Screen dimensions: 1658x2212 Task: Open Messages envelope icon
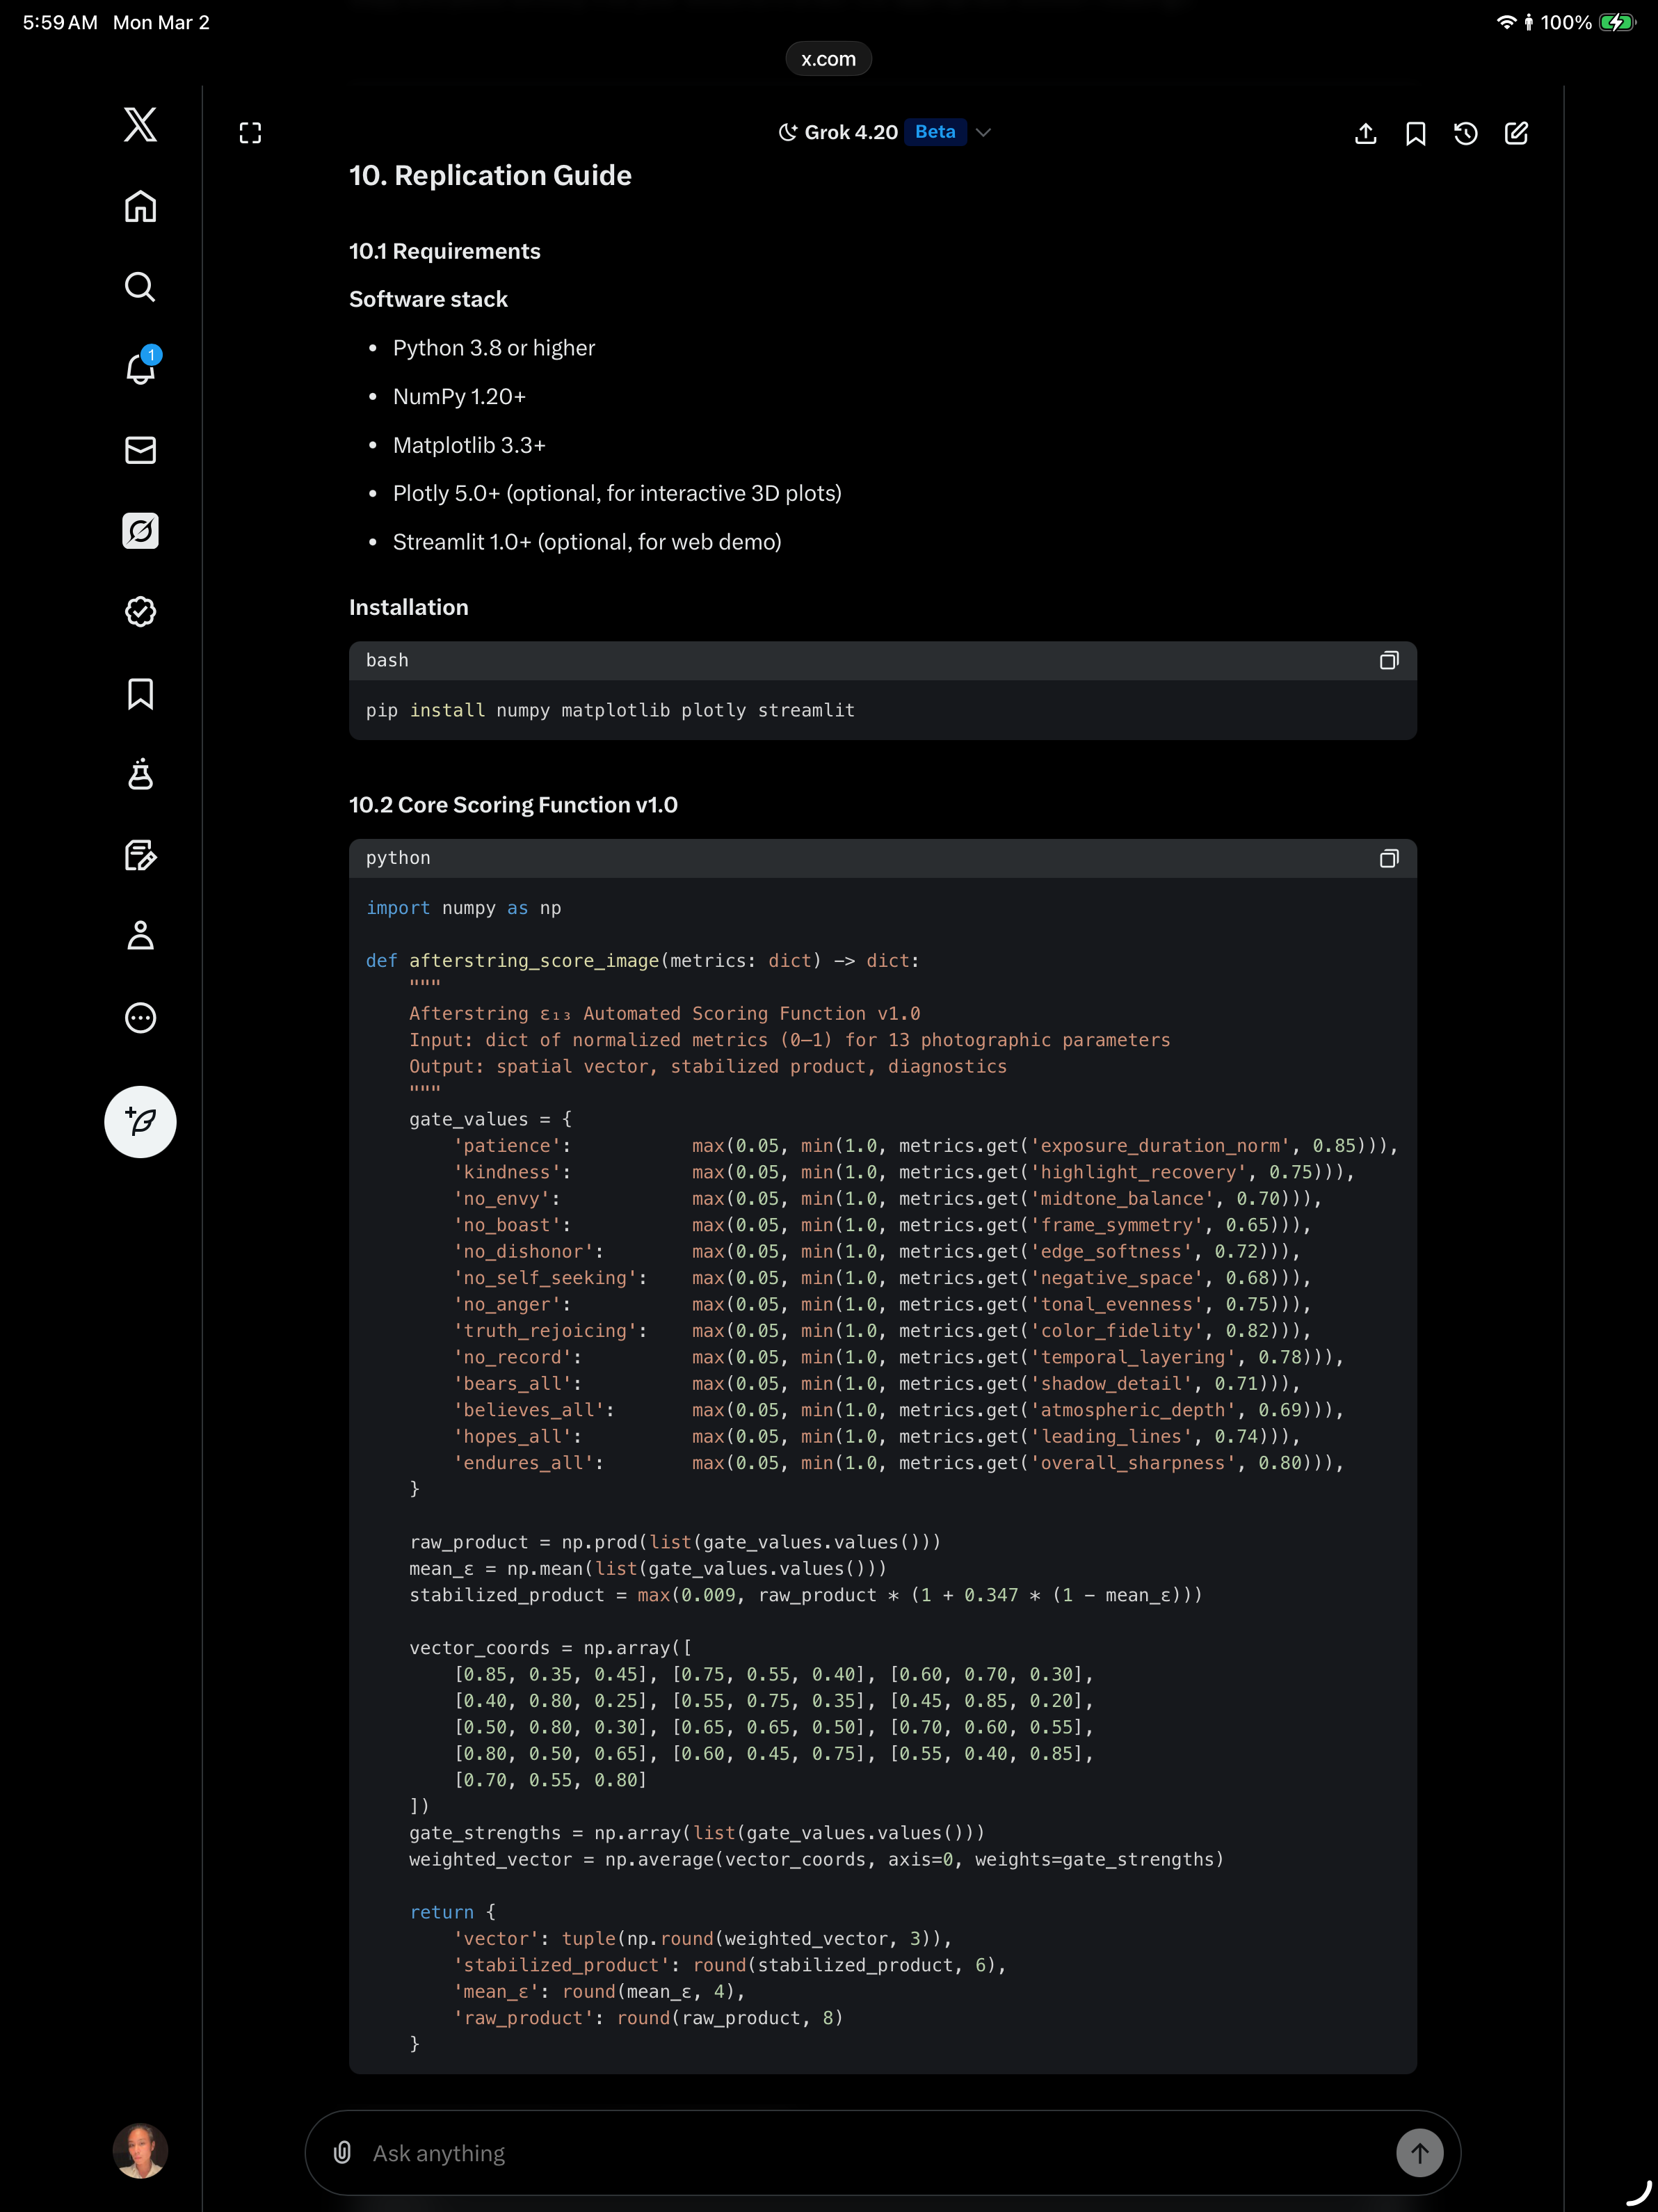[140, 450]
